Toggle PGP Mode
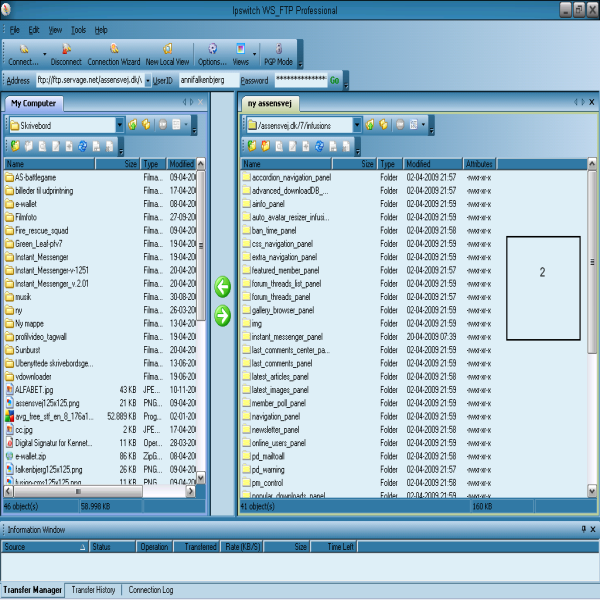600x600 pixels. coord(278,54)
